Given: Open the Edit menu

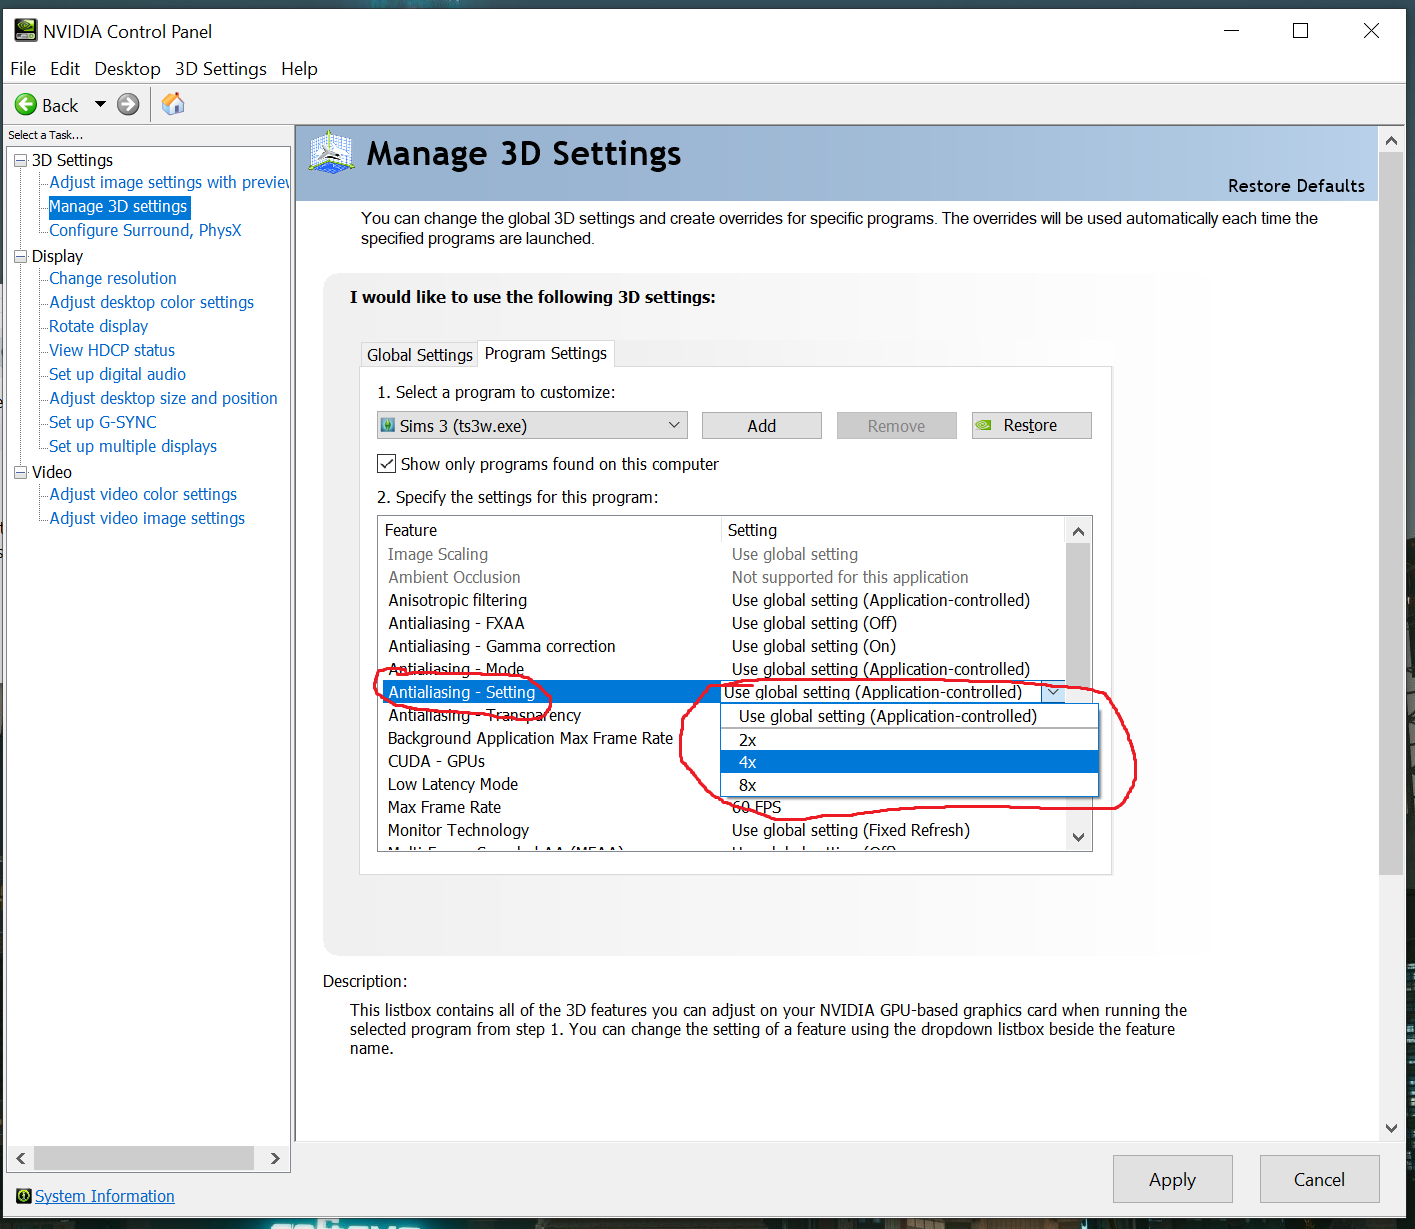Looking at the screenshot, I should 65,68.
